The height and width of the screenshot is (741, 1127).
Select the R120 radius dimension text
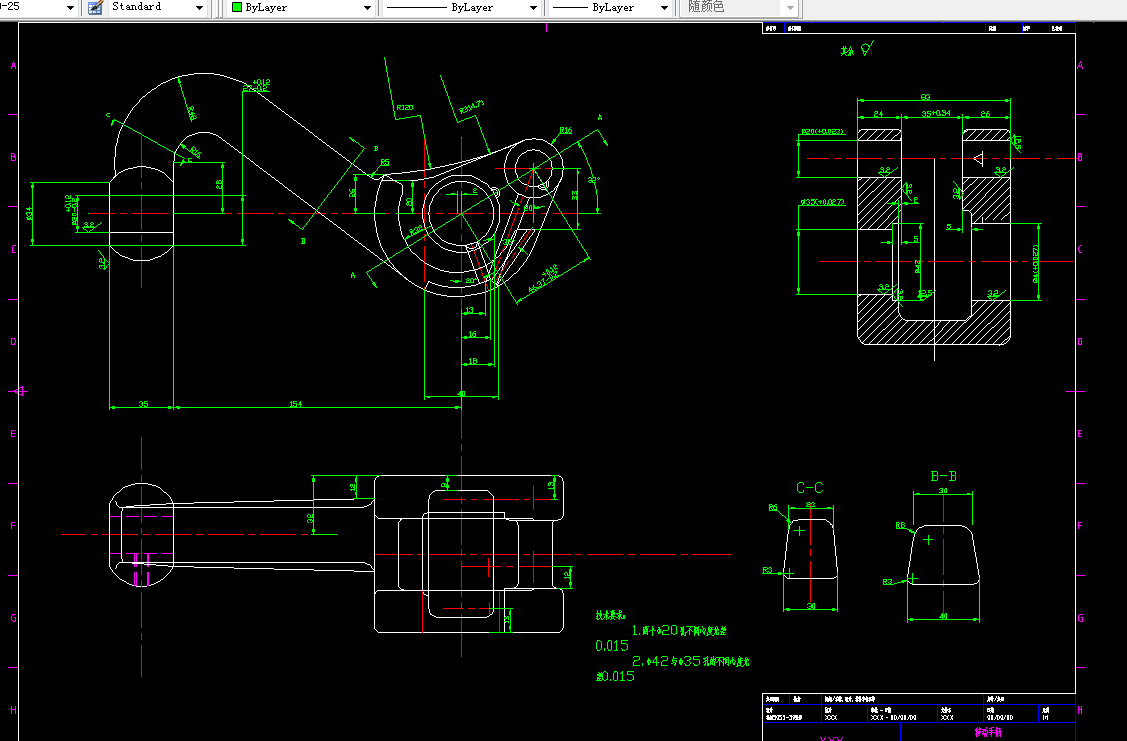(405, 108)
